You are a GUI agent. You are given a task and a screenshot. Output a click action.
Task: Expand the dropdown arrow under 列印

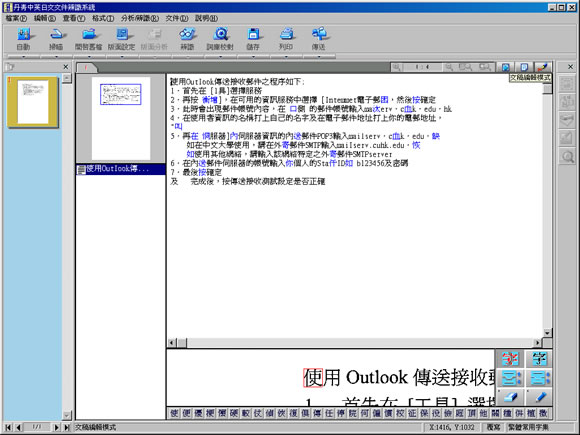(x=286, y=57)
